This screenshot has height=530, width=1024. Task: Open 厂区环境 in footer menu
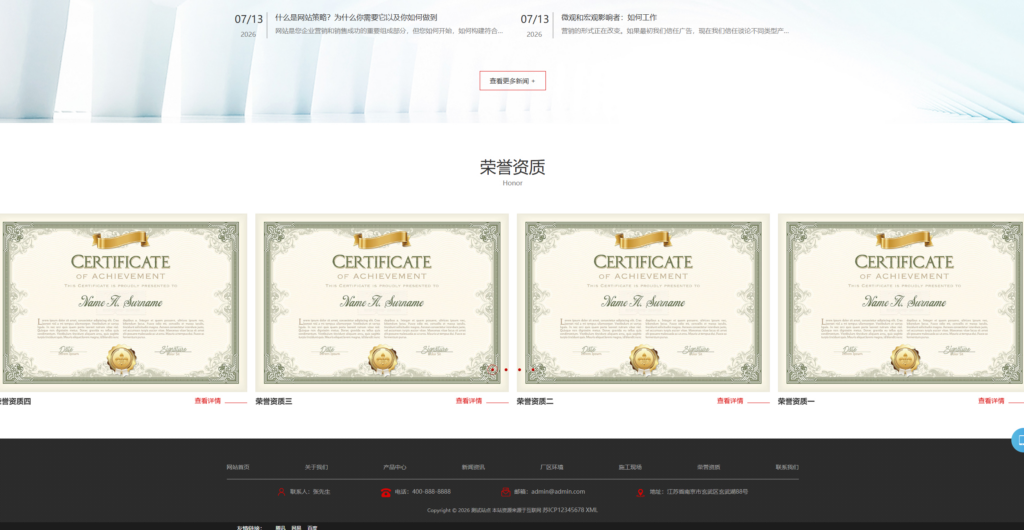pos(552,467)
